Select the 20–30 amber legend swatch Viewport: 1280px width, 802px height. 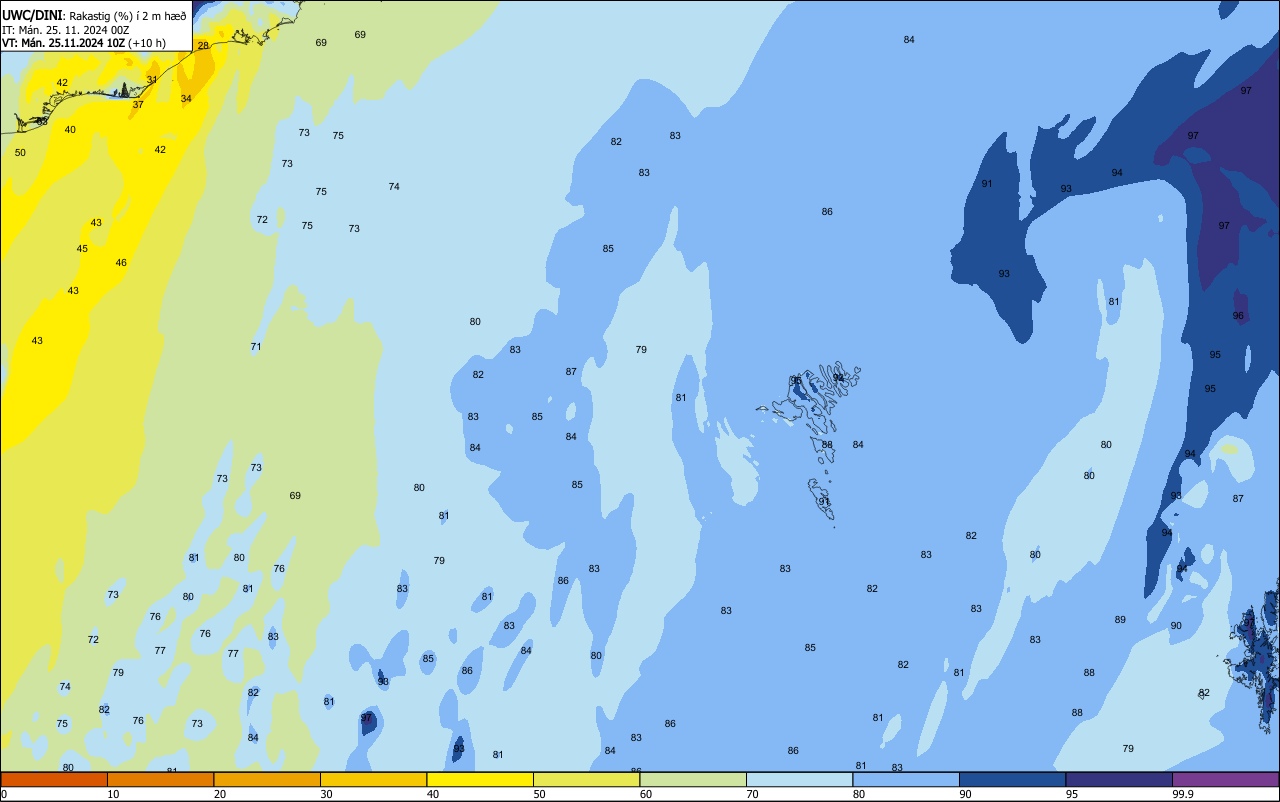coord(267,779)
